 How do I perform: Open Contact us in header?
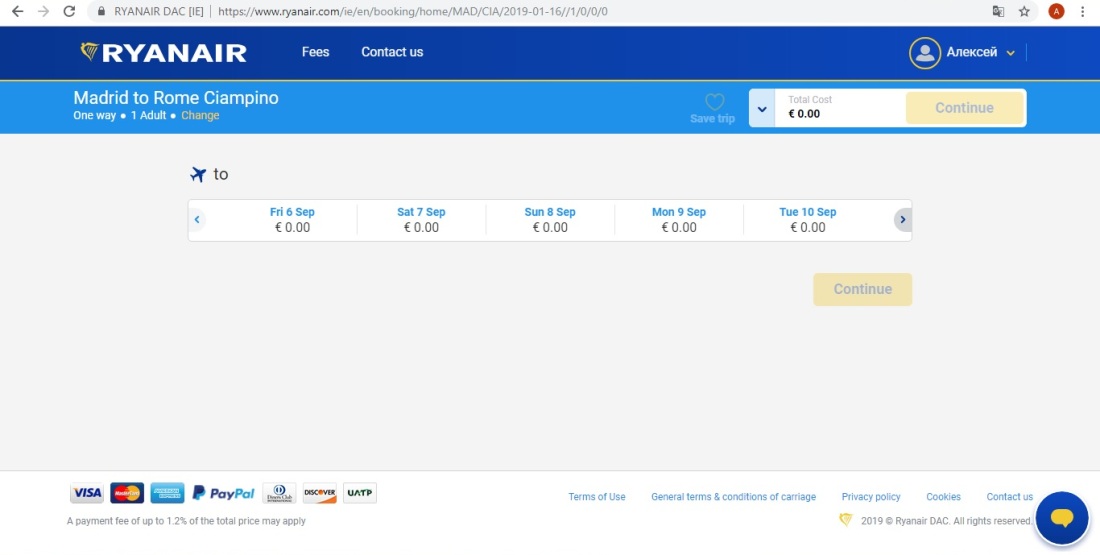pyautogui.click(x=392, y=52)
